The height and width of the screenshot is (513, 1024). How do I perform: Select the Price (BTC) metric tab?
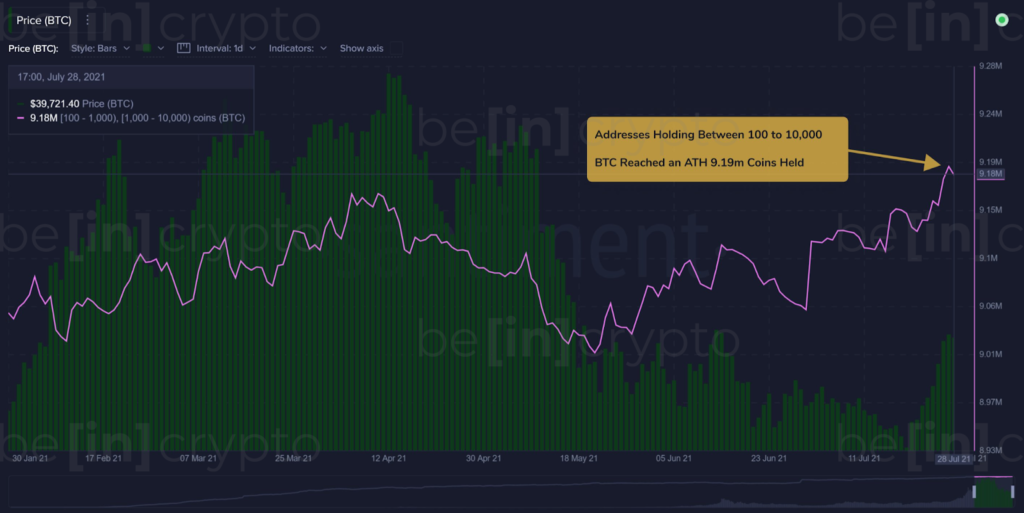(44, 20)
